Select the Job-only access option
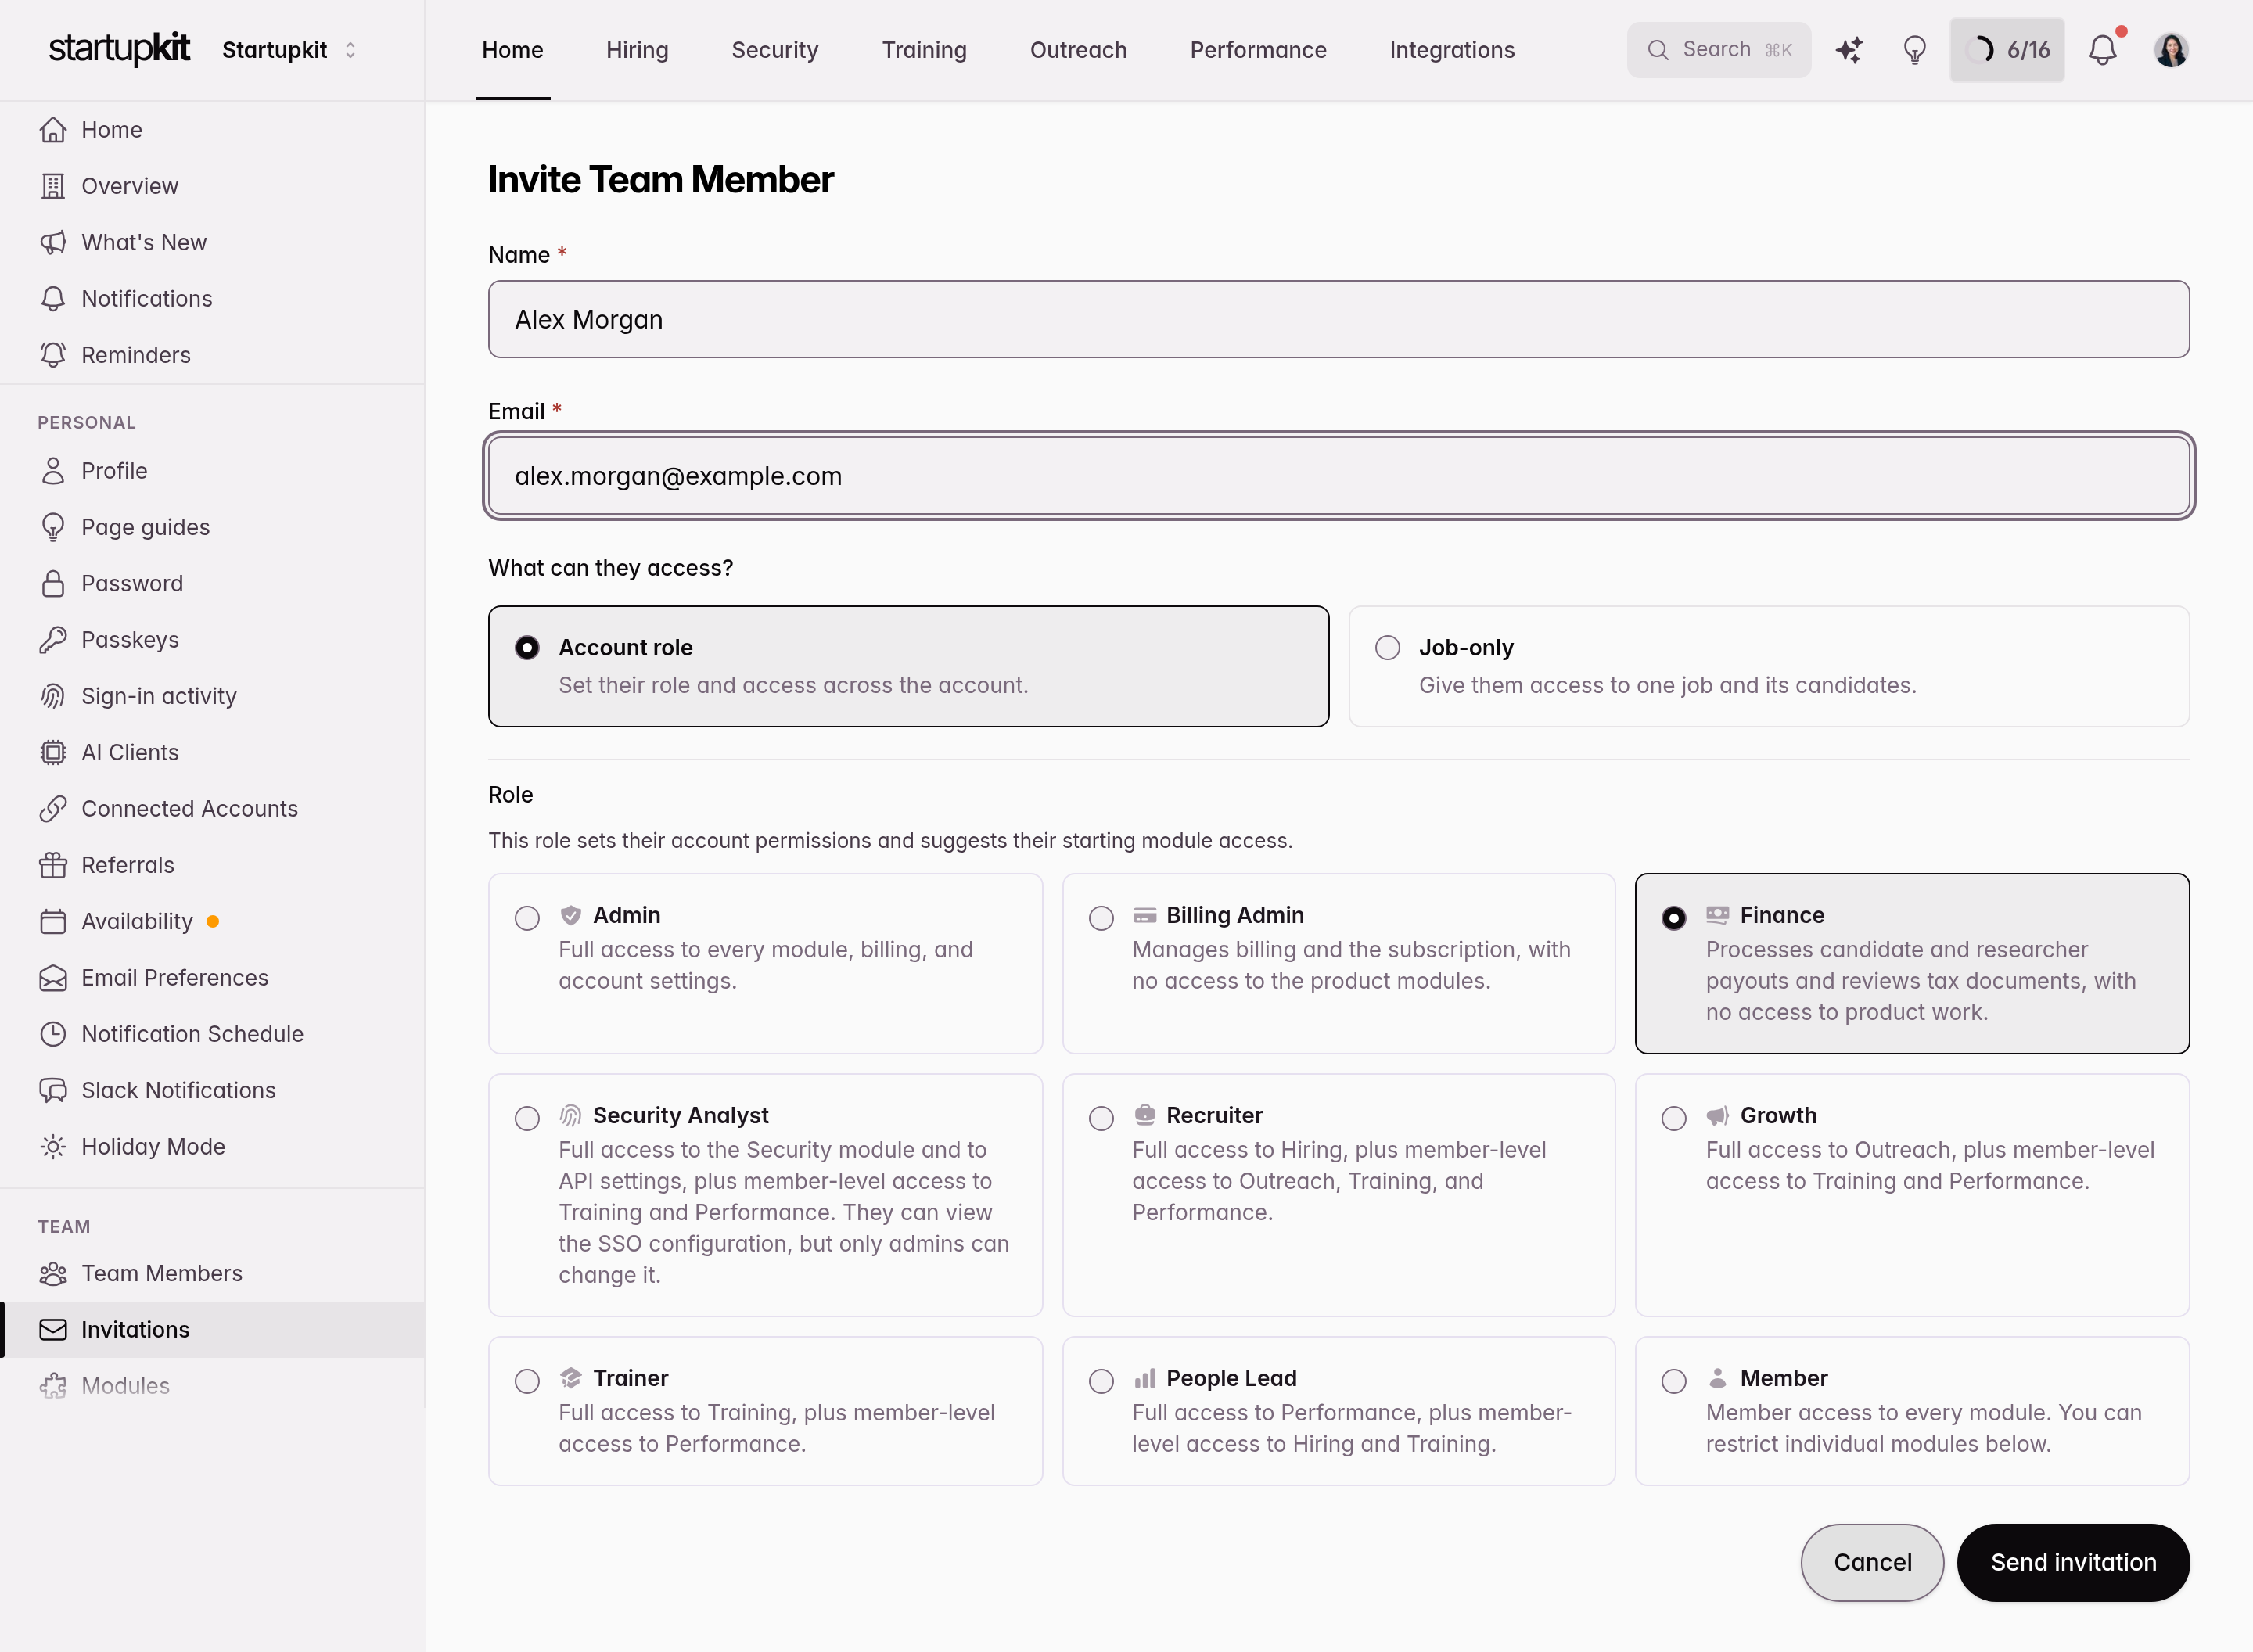The image size is (2253, 1652). click(x=1769, y=666)
